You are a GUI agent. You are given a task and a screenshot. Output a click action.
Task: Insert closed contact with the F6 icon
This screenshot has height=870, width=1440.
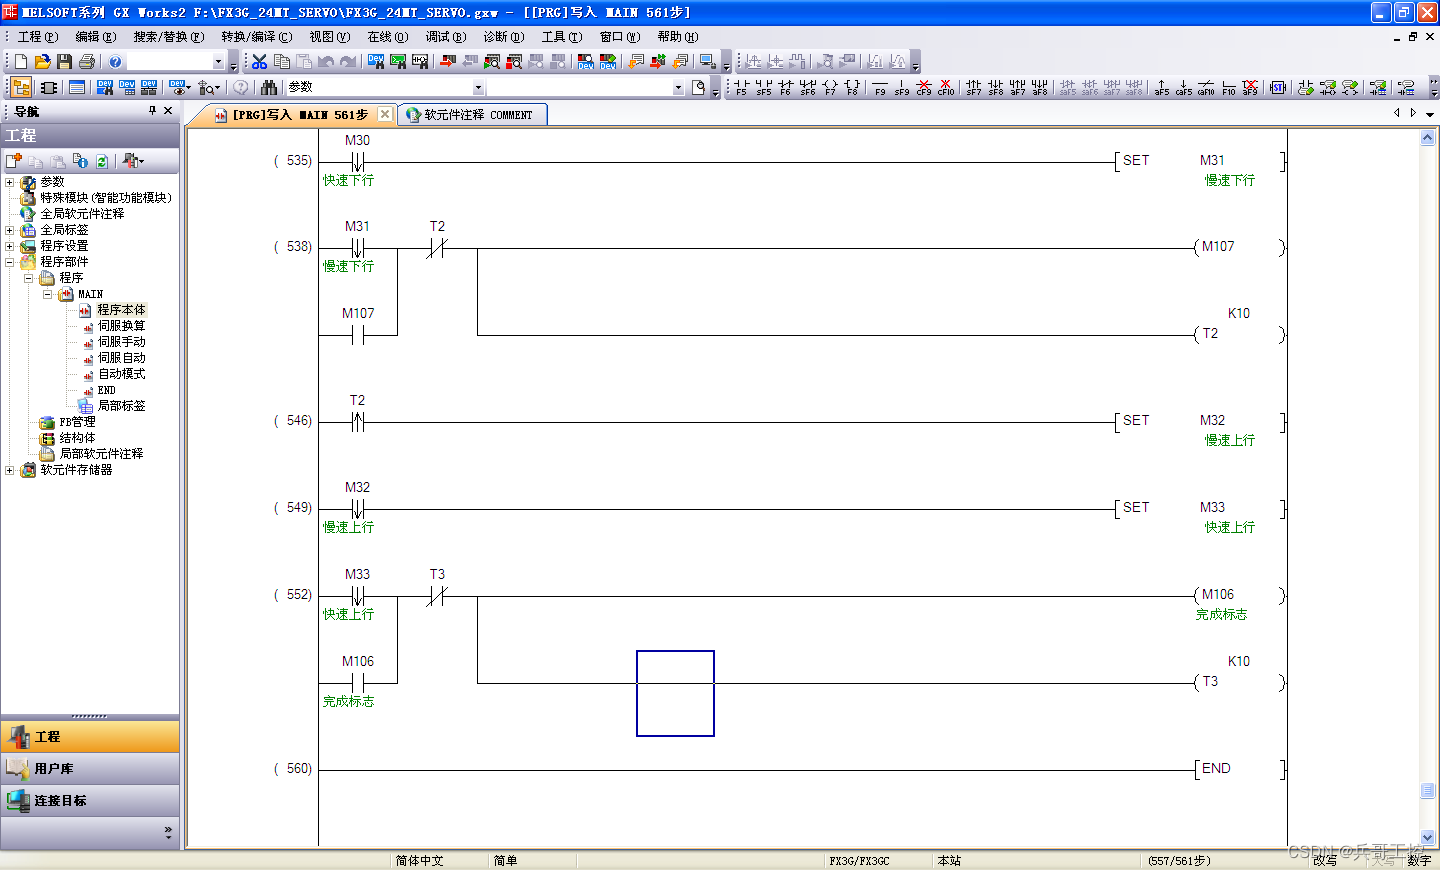[x=786, y=87]
